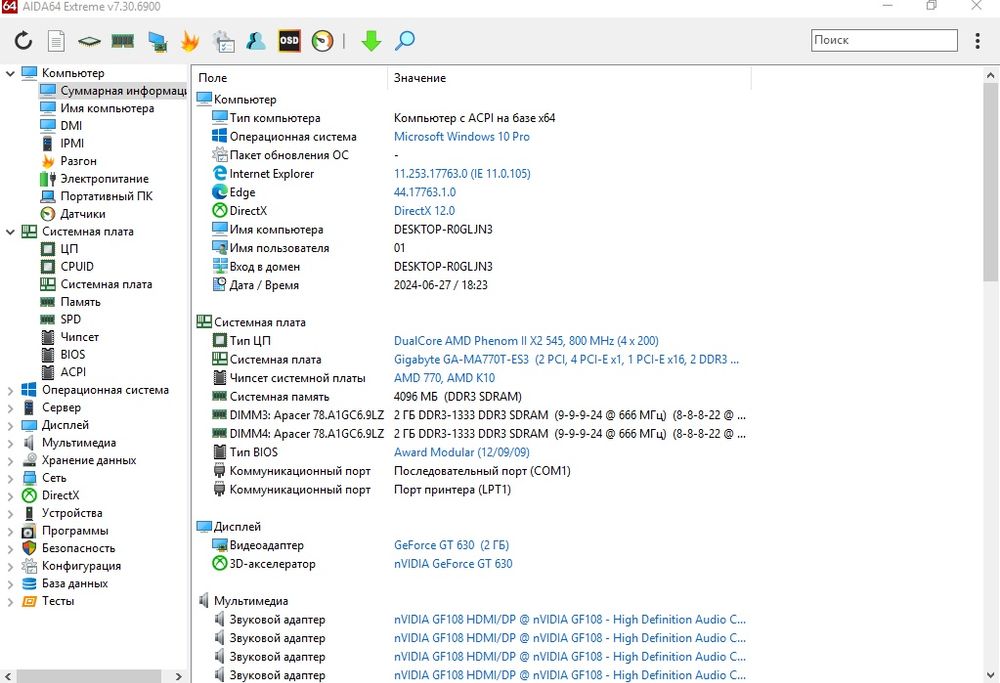Image resolution: width=1000 pixels, height=683 pixels.
Task: Select Суммарная информация in the tree
Action: point(113,91)
